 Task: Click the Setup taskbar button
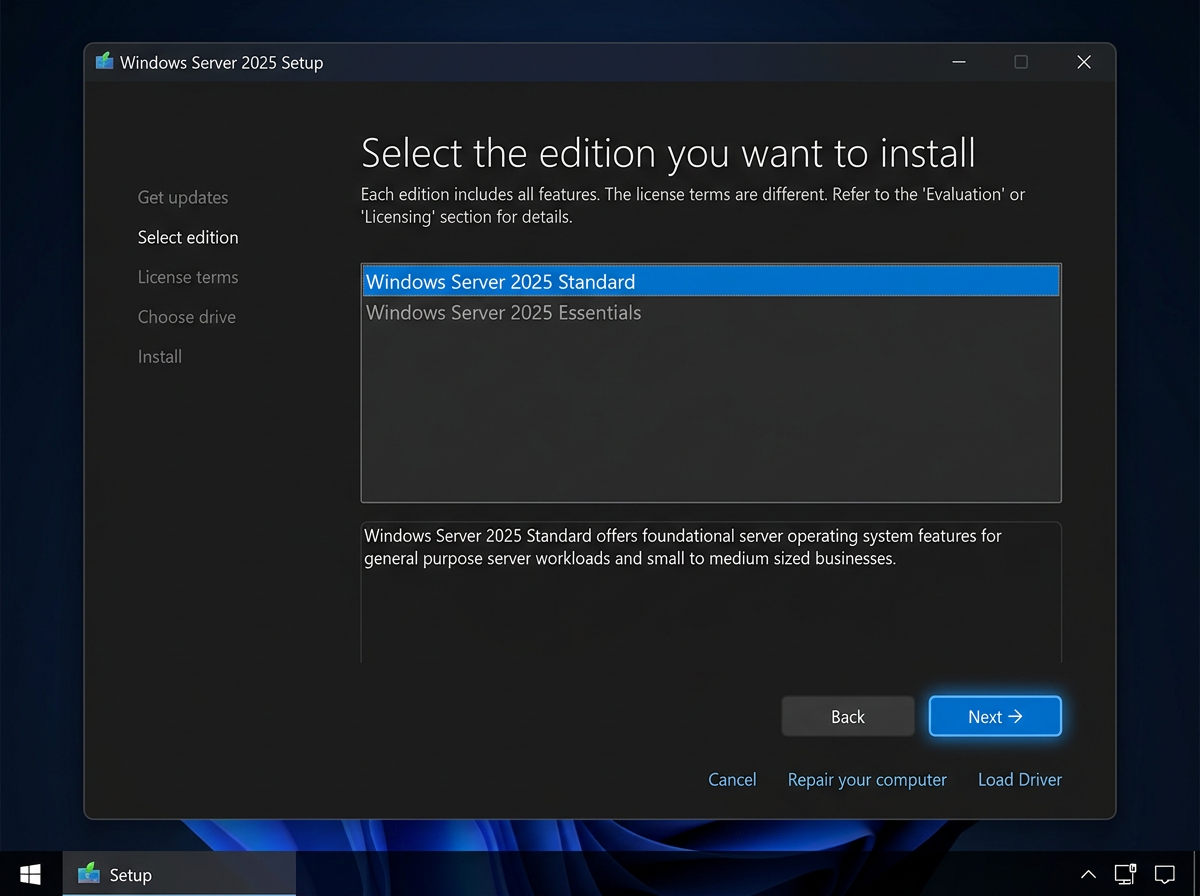pyautogui.click(x=180, y=874)
